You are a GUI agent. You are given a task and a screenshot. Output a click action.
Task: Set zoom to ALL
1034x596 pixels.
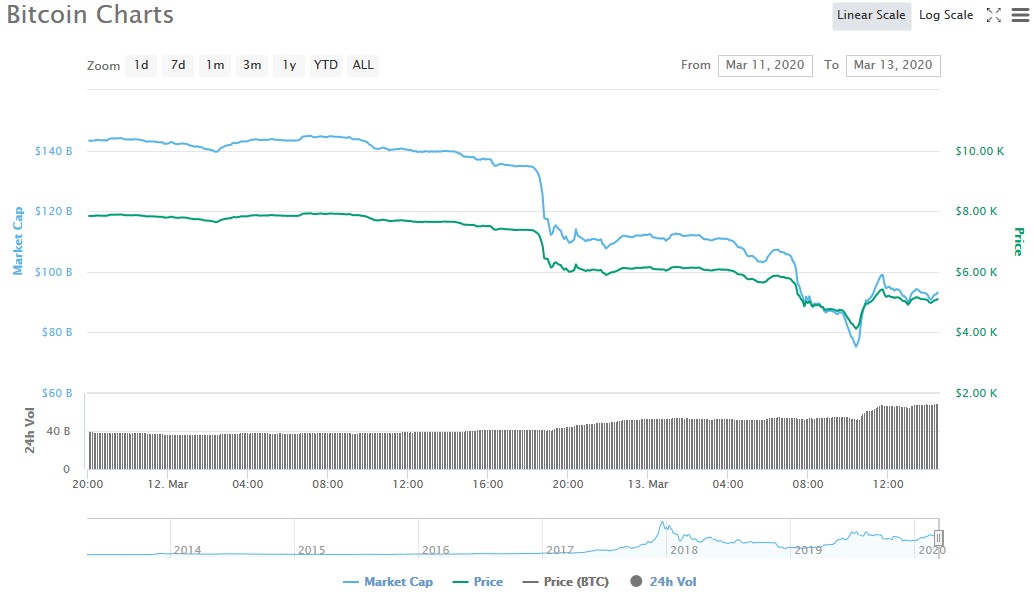363,65
